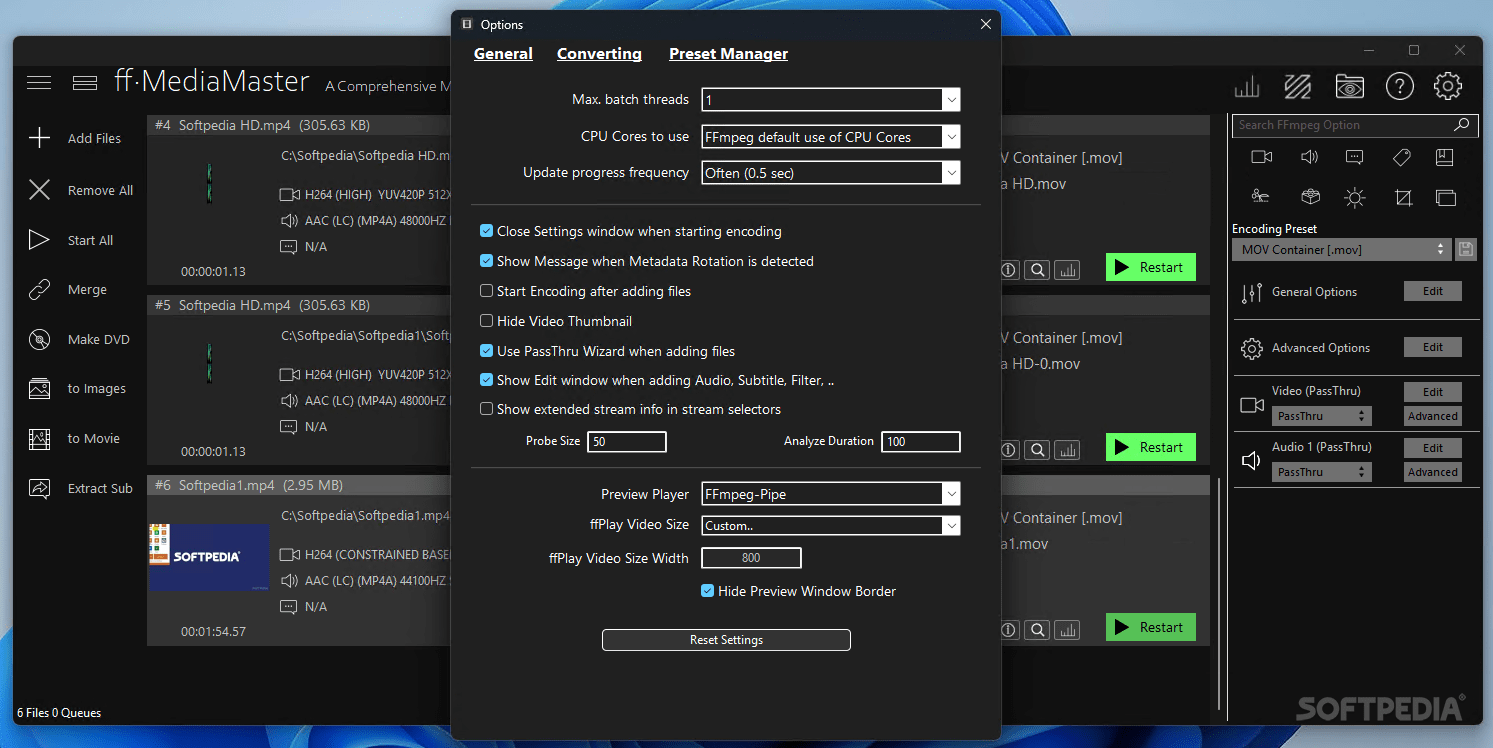Save the encoding preset with the floppy icon
This screenshot has height=748, width=1493.
[1467, 249]
